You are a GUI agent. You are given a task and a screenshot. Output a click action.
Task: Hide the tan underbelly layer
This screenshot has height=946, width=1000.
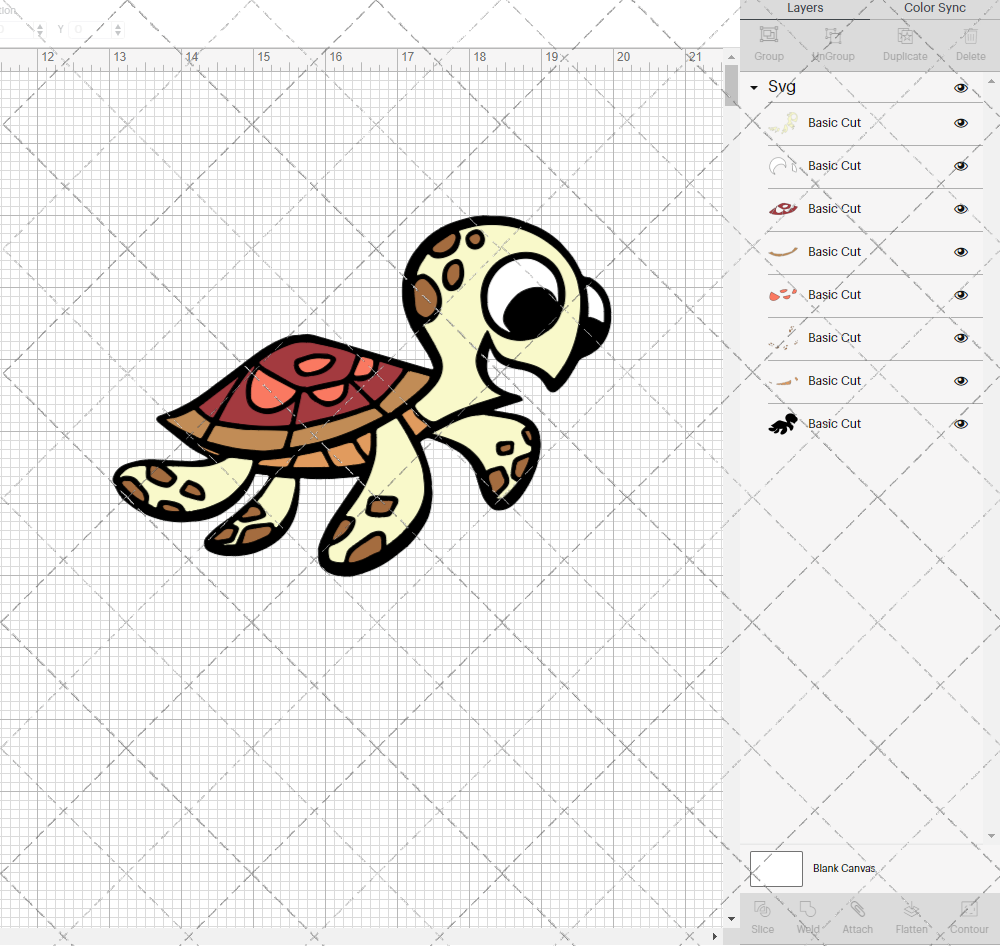click(960, 381)
